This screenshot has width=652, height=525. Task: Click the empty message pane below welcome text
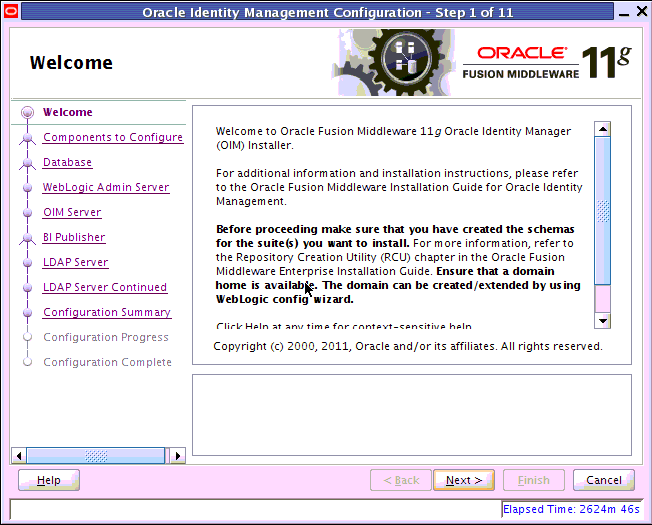click(412, 415)
